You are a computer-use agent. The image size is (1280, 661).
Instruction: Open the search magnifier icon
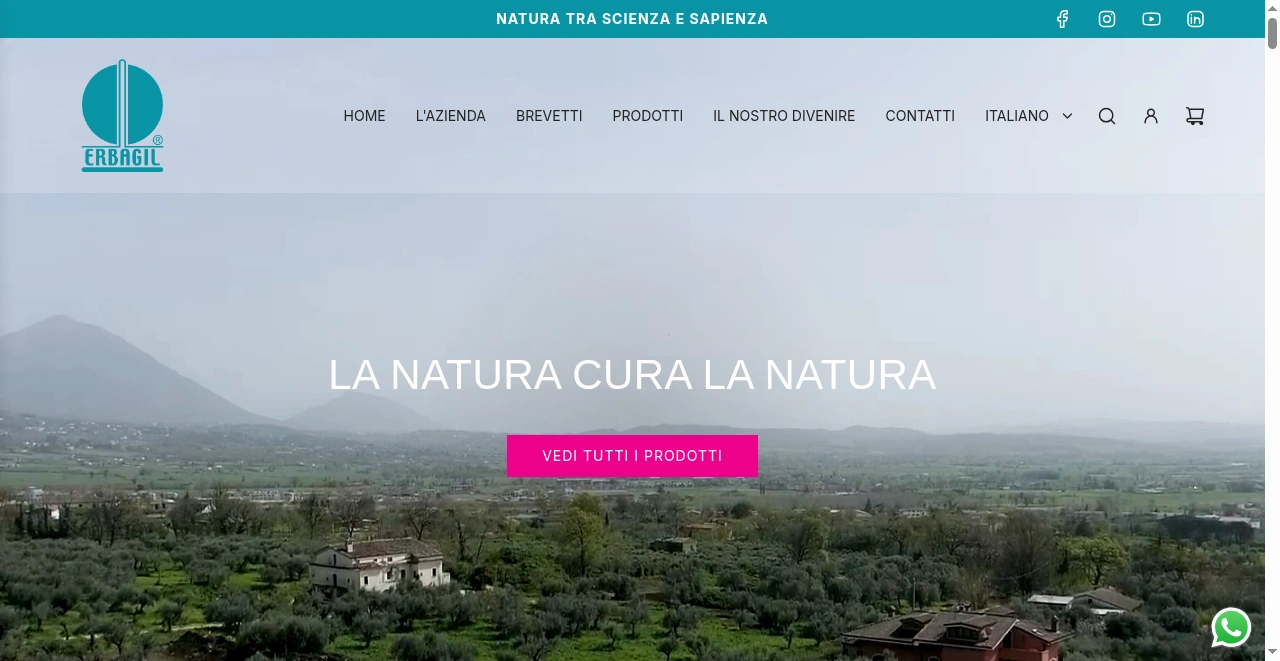coord(1107,116)
